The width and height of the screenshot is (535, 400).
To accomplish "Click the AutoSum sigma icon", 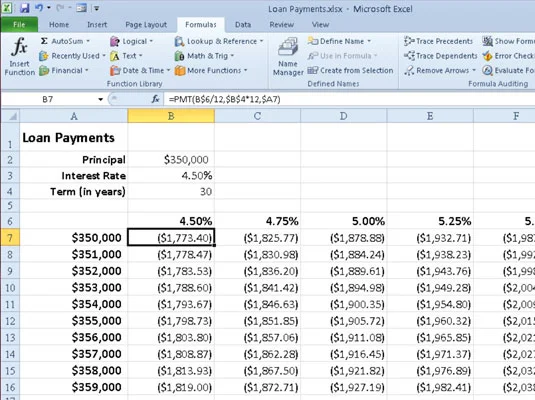I will (44, 41).
